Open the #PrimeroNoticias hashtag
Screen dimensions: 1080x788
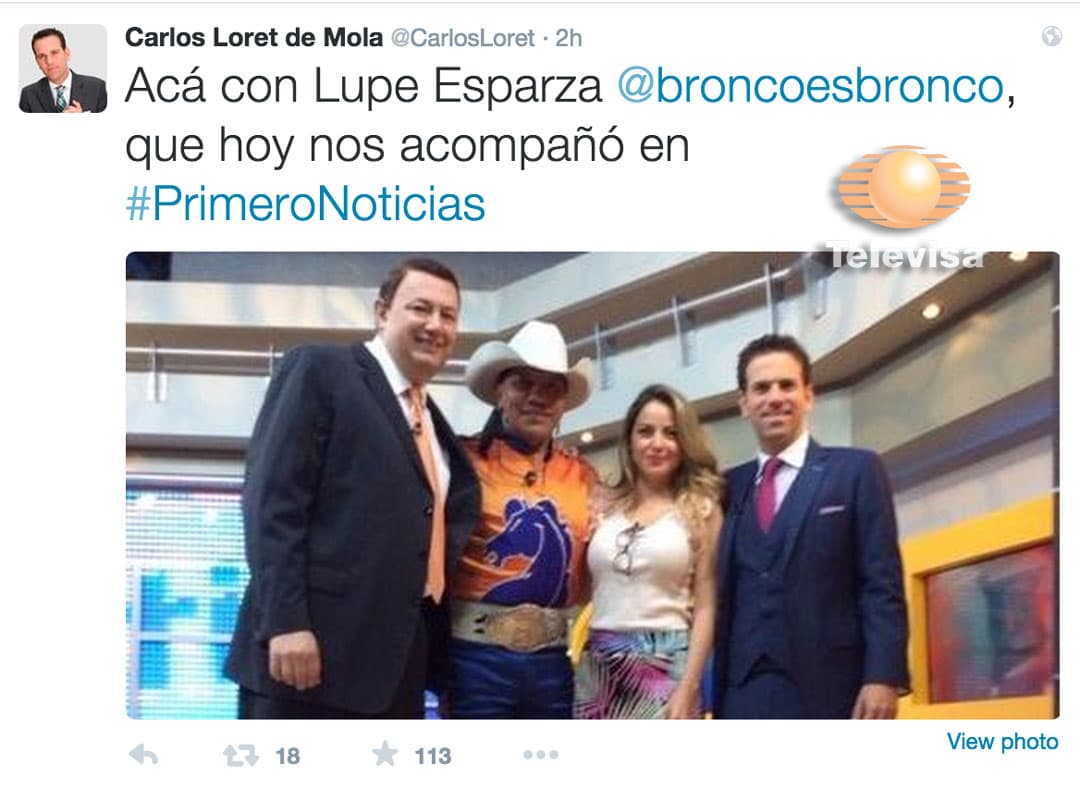[x=305, y=205]
